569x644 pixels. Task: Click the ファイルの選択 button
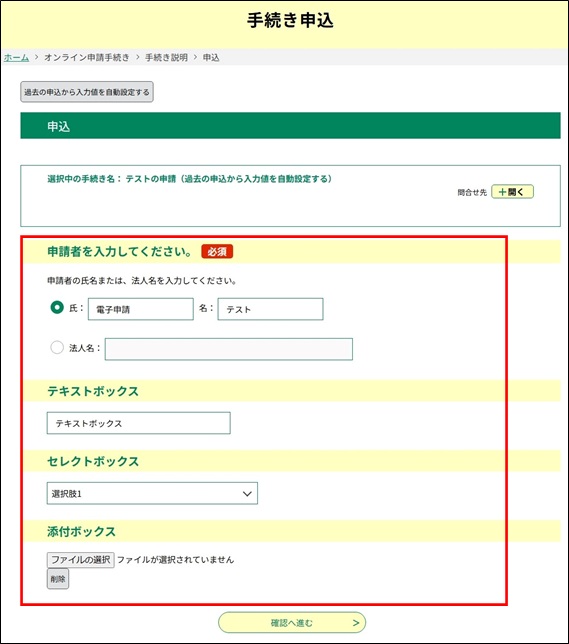point(81,559)
